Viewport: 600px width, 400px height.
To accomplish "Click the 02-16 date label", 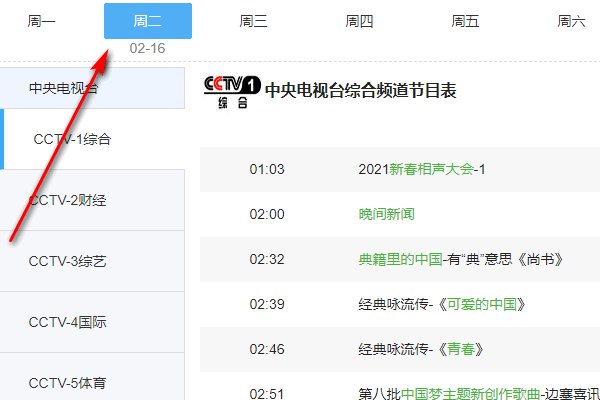I will [x=147, y=48].
